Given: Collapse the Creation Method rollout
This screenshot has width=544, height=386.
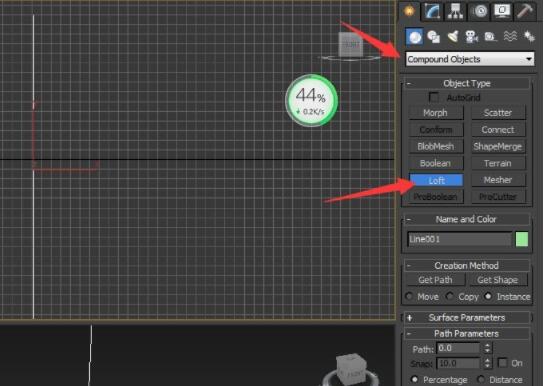Looking at the screenshot, I should point(467,266).
